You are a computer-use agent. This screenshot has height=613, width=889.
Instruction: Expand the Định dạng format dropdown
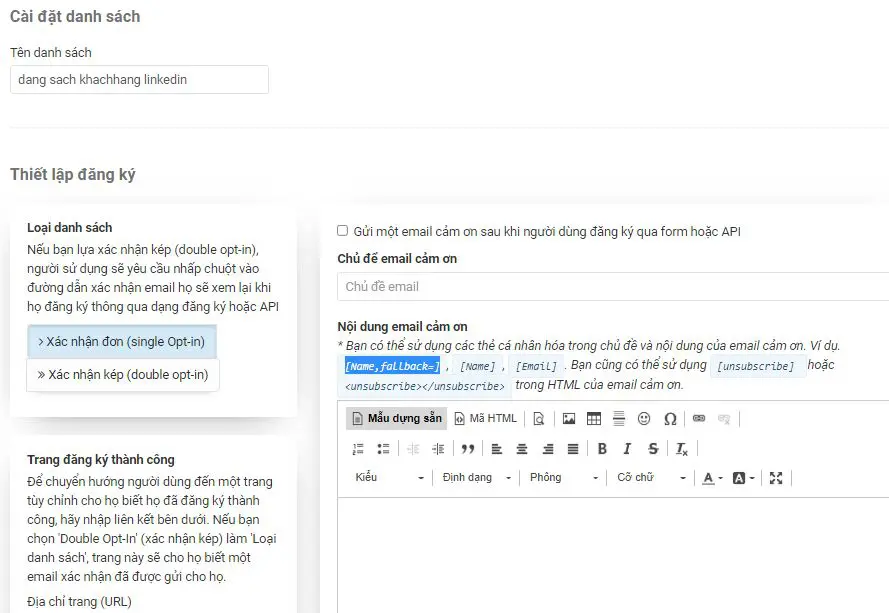[x=475, y=478]
